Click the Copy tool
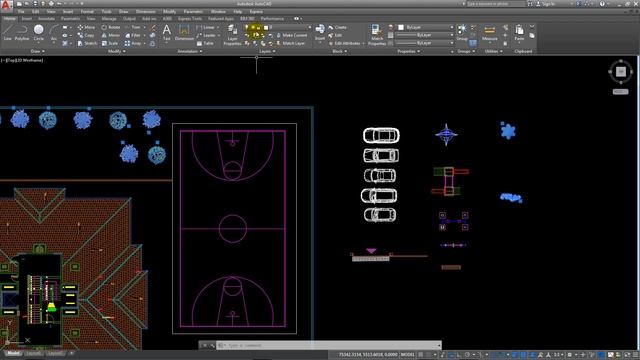This screenshot has height=360, width=640. click(86, 36)
